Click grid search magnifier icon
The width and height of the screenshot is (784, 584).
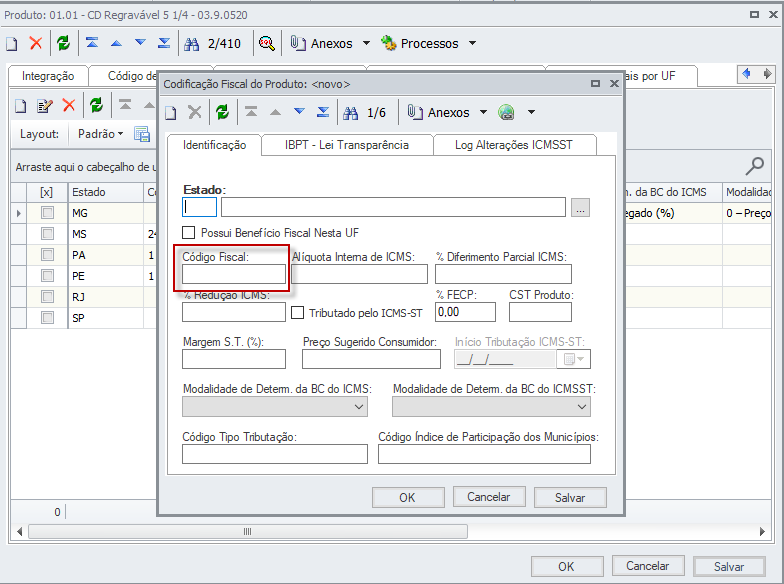[754, 166]
